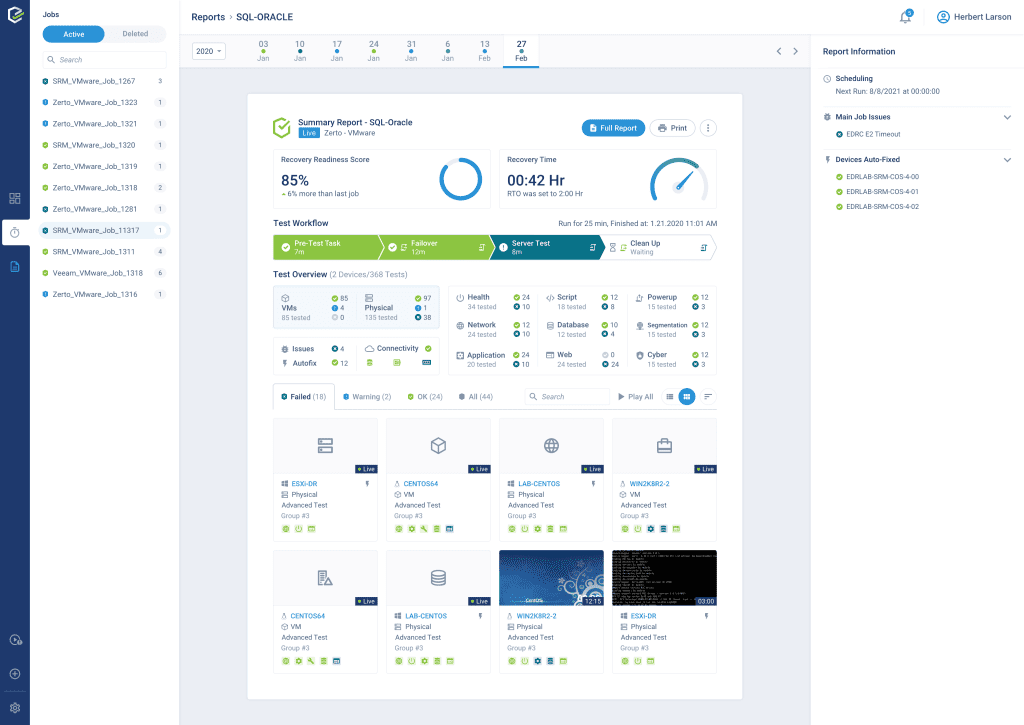Open the sort options icon
Image resolution: width=1024 pixels, height=725 pixels.
click(708, 397)
